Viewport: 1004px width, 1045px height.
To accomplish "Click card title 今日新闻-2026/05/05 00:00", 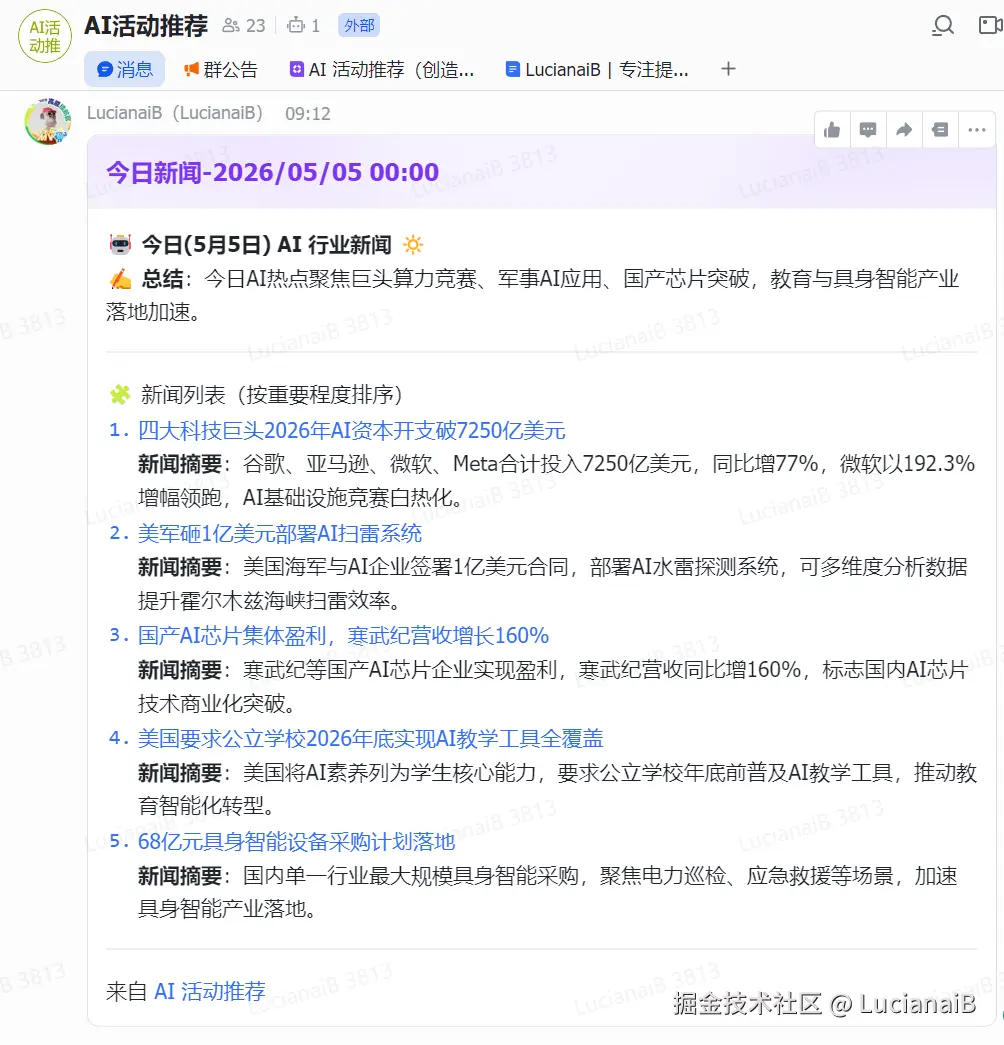I will (272, 173).
